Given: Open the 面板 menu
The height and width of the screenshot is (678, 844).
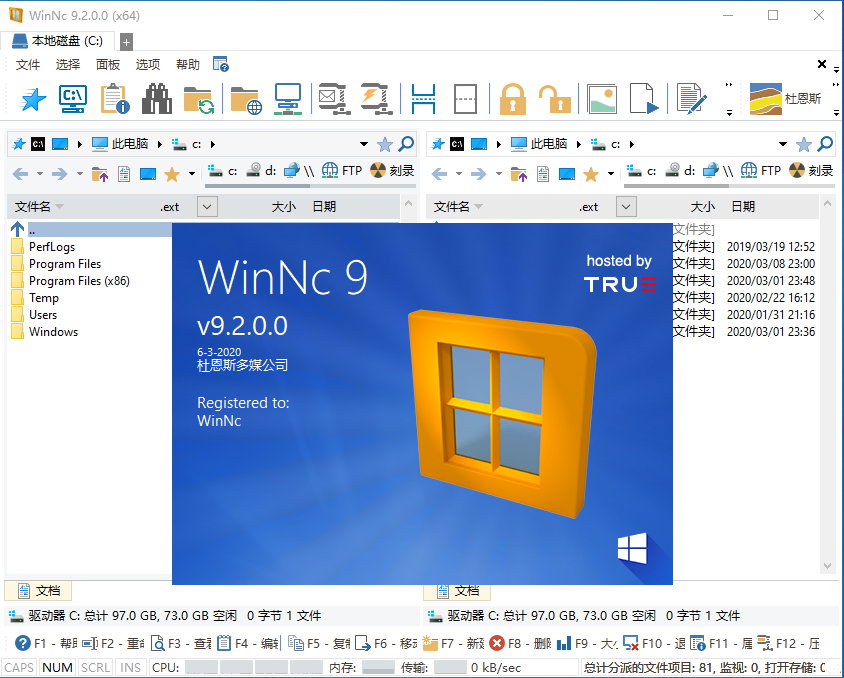Looking at the screenshot, I should 108,65.
